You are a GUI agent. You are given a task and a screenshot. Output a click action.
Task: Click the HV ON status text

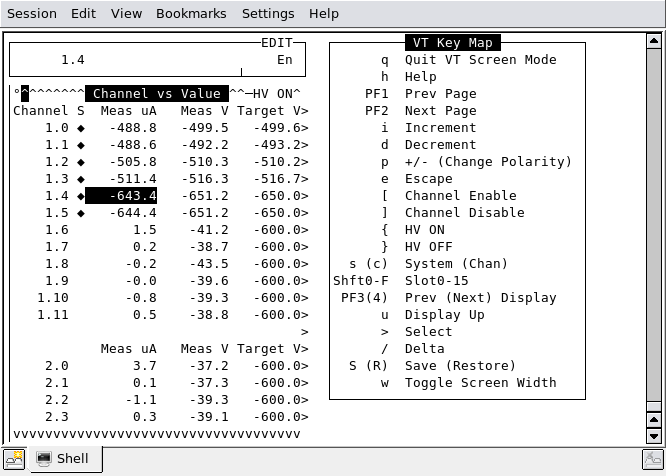pos(273,93)
